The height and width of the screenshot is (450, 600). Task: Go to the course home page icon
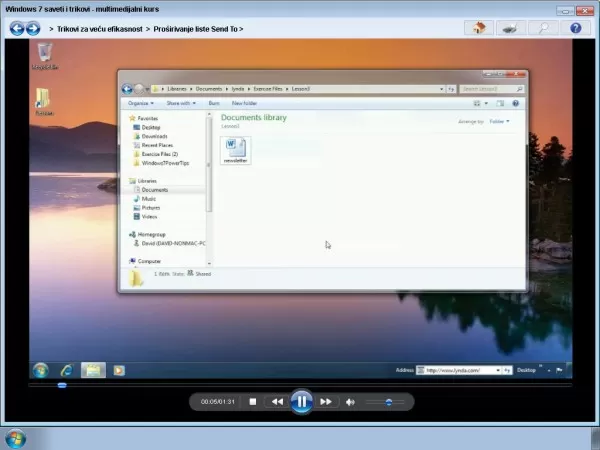(x=479, y=28)
